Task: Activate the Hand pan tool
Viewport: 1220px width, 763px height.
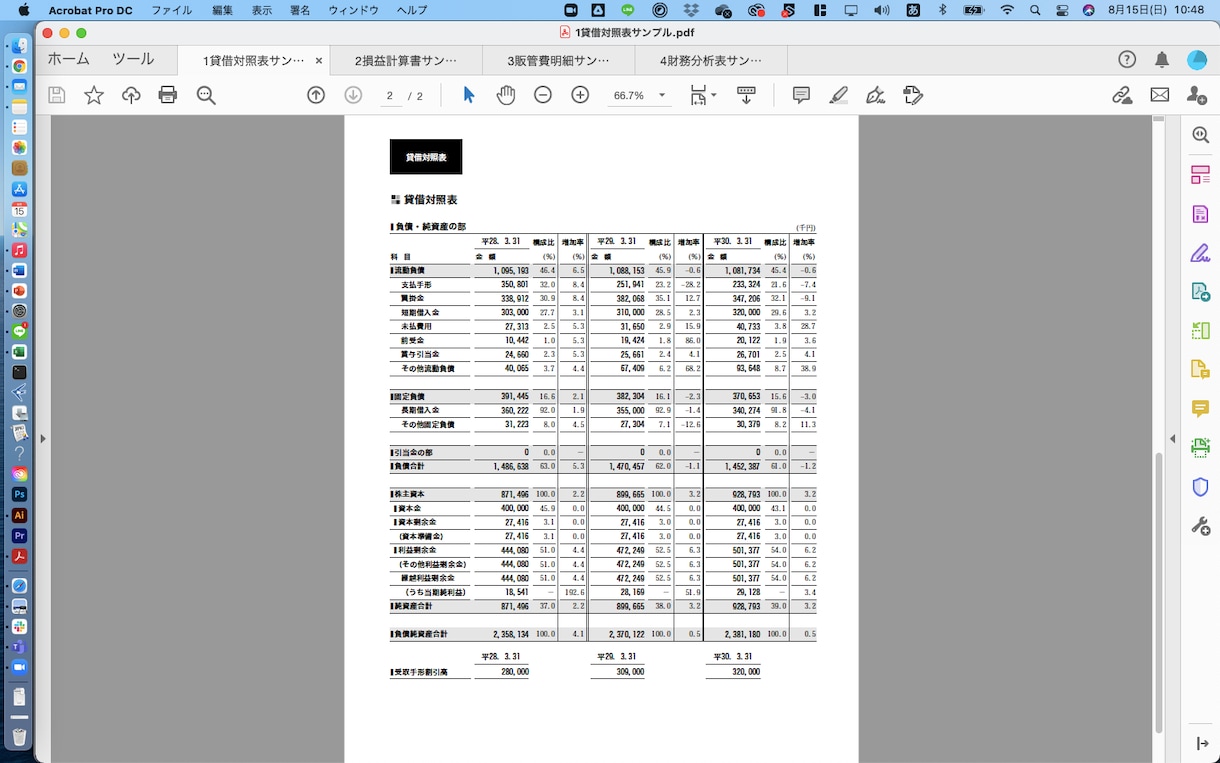Action: coord(506,95)
